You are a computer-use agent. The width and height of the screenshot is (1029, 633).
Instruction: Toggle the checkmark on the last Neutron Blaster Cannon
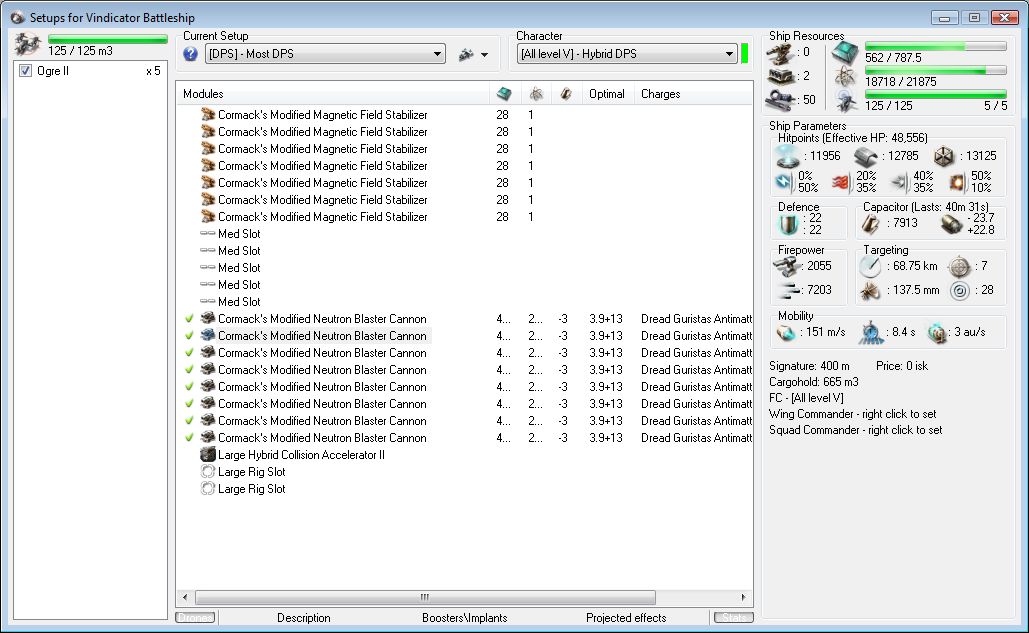pos(190,438)
